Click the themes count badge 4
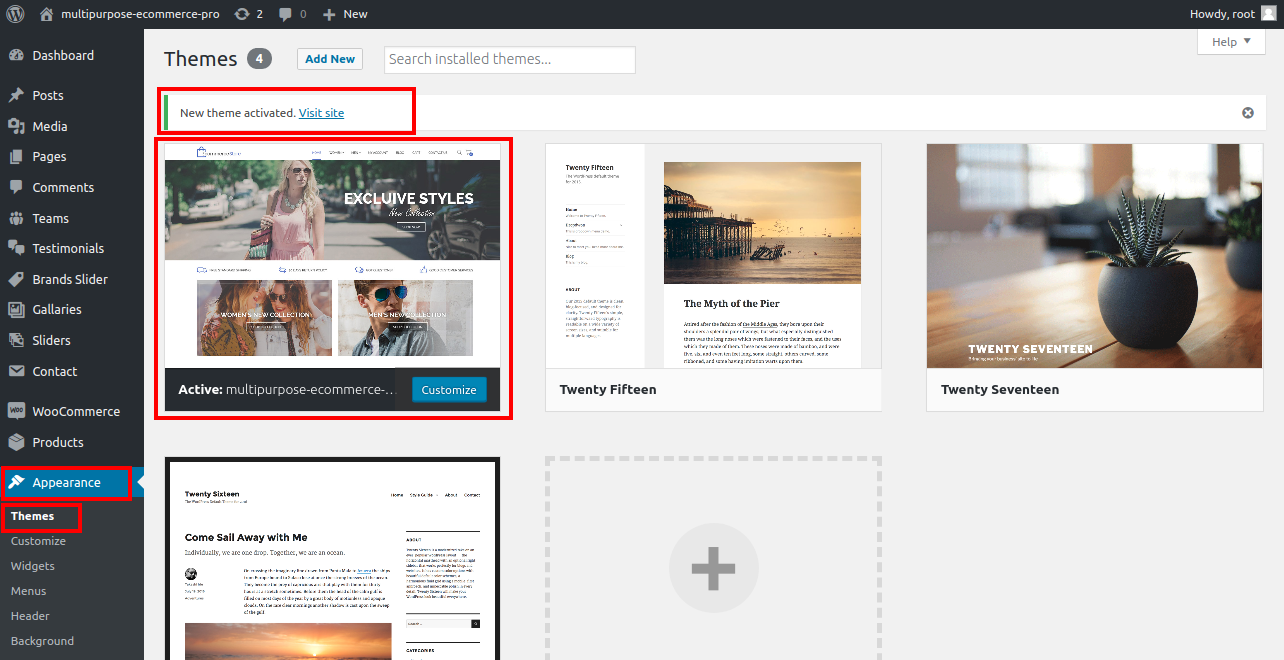Screen dimensions: 1284x660 click(x=259, y=59)
